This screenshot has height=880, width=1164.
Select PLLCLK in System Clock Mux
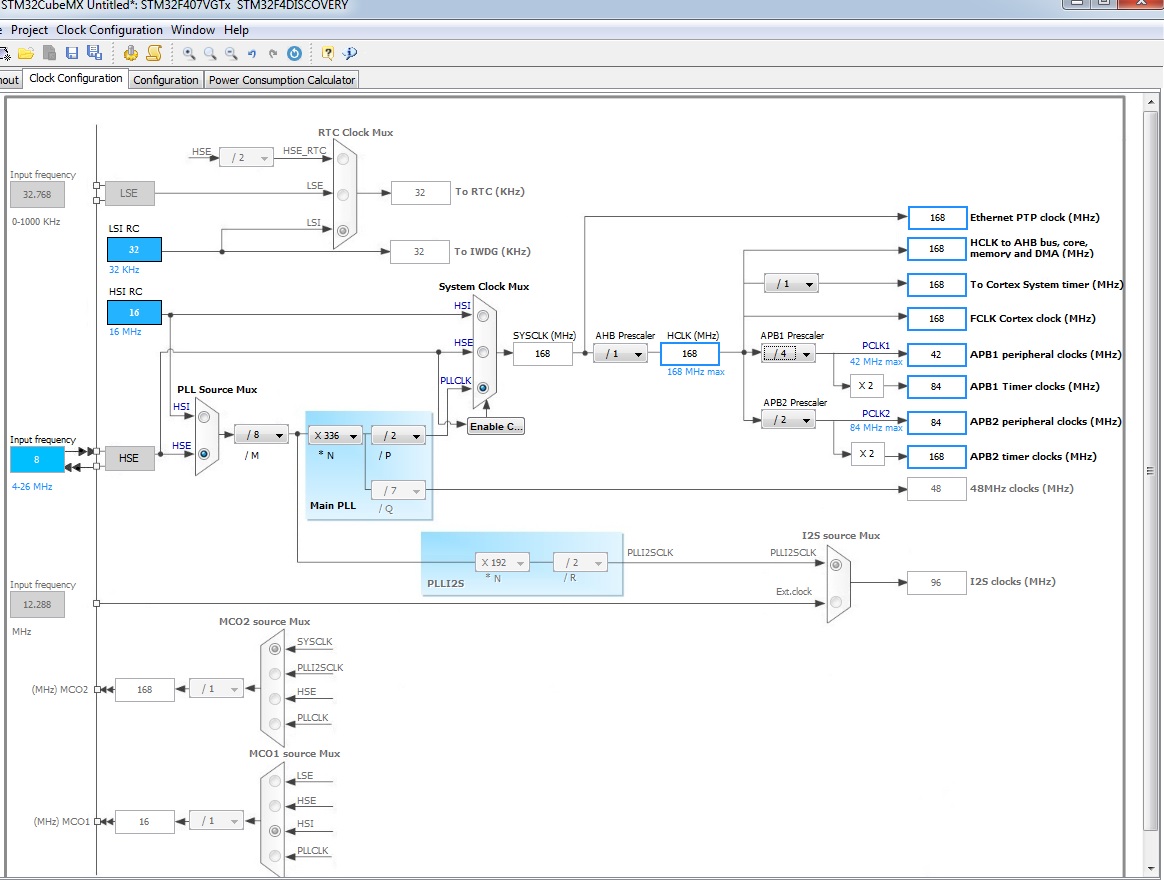click(483, 388)
